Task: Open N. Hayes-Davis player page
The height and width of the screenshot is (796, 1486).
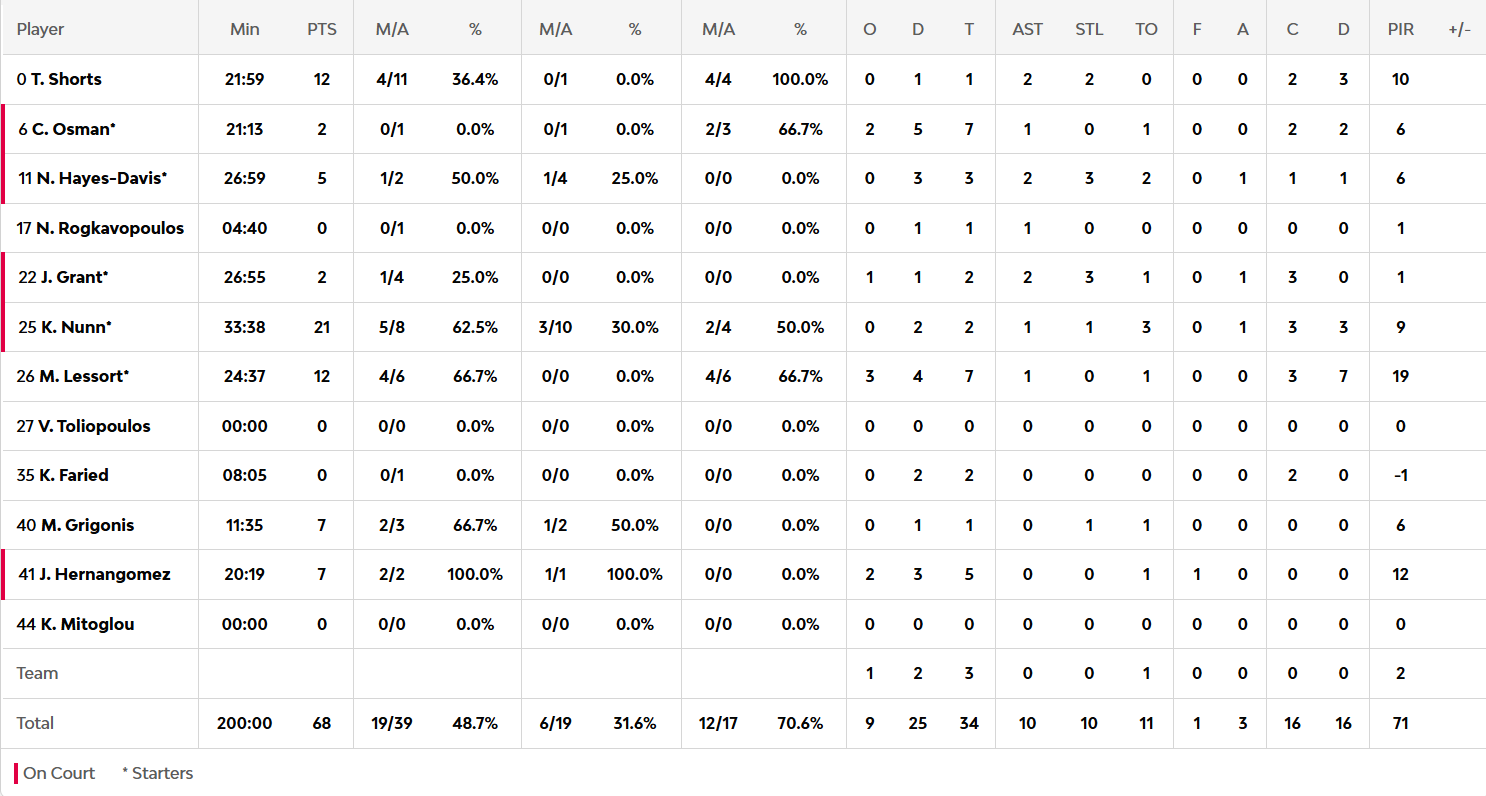Action: [100, 178]
